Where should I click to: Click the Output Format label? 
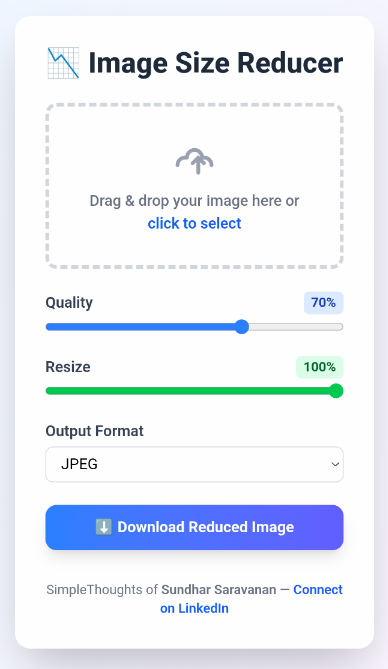94,431
